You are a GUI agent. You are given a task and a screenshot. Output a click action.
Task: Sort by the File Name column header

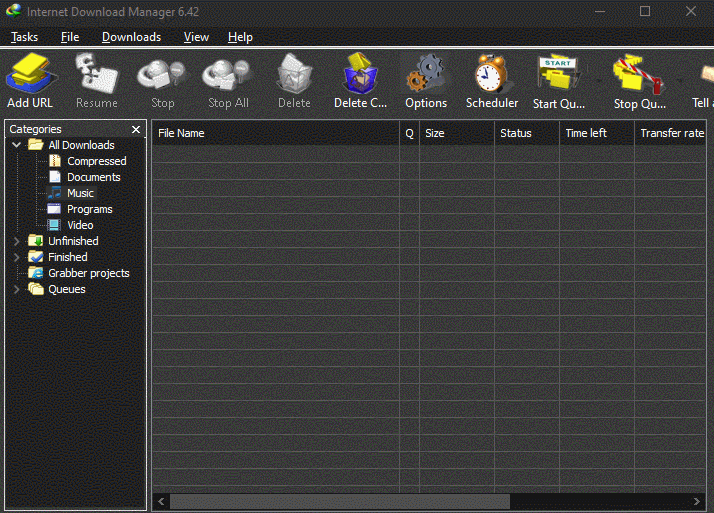(x=275, y=133)
